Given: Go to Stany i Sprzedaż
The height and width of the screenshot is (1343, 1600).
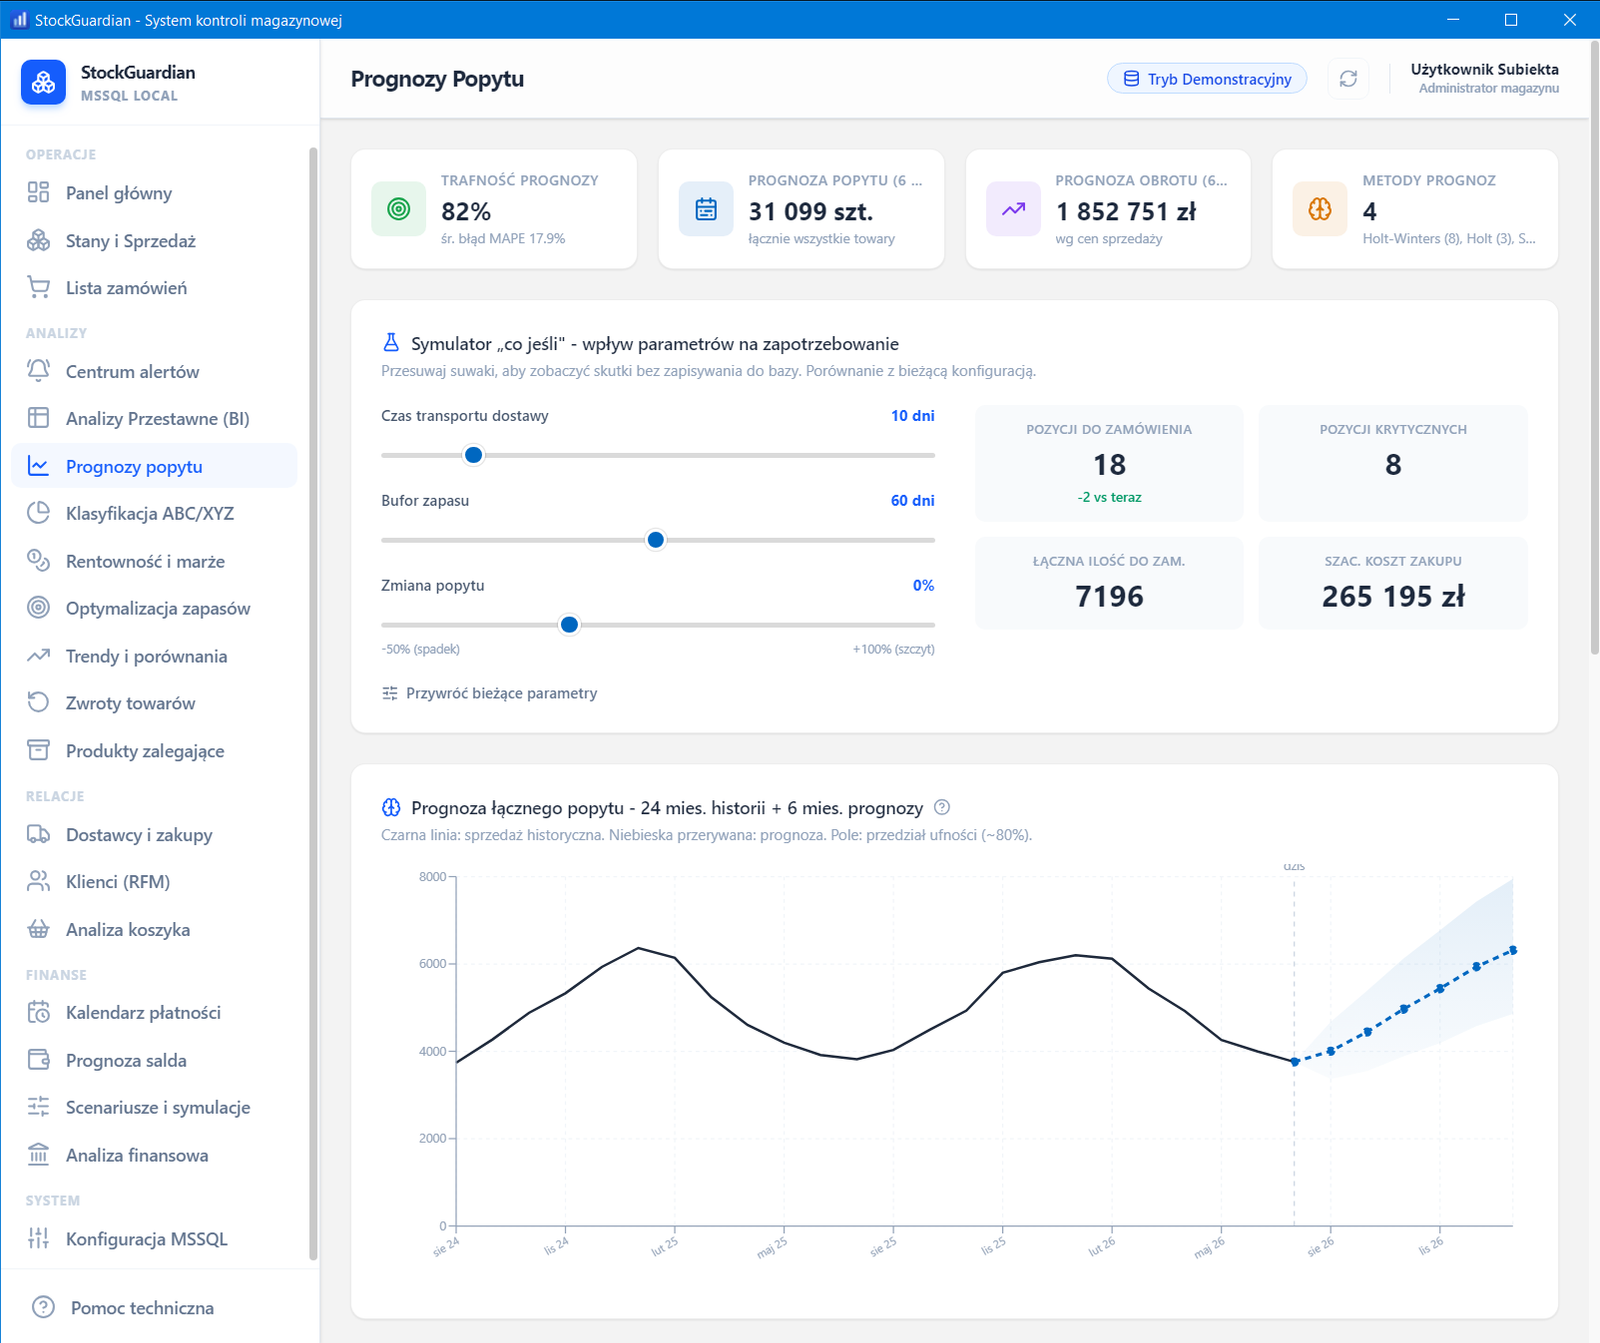Looking at the screenshot, I should (x=154, y=240).
